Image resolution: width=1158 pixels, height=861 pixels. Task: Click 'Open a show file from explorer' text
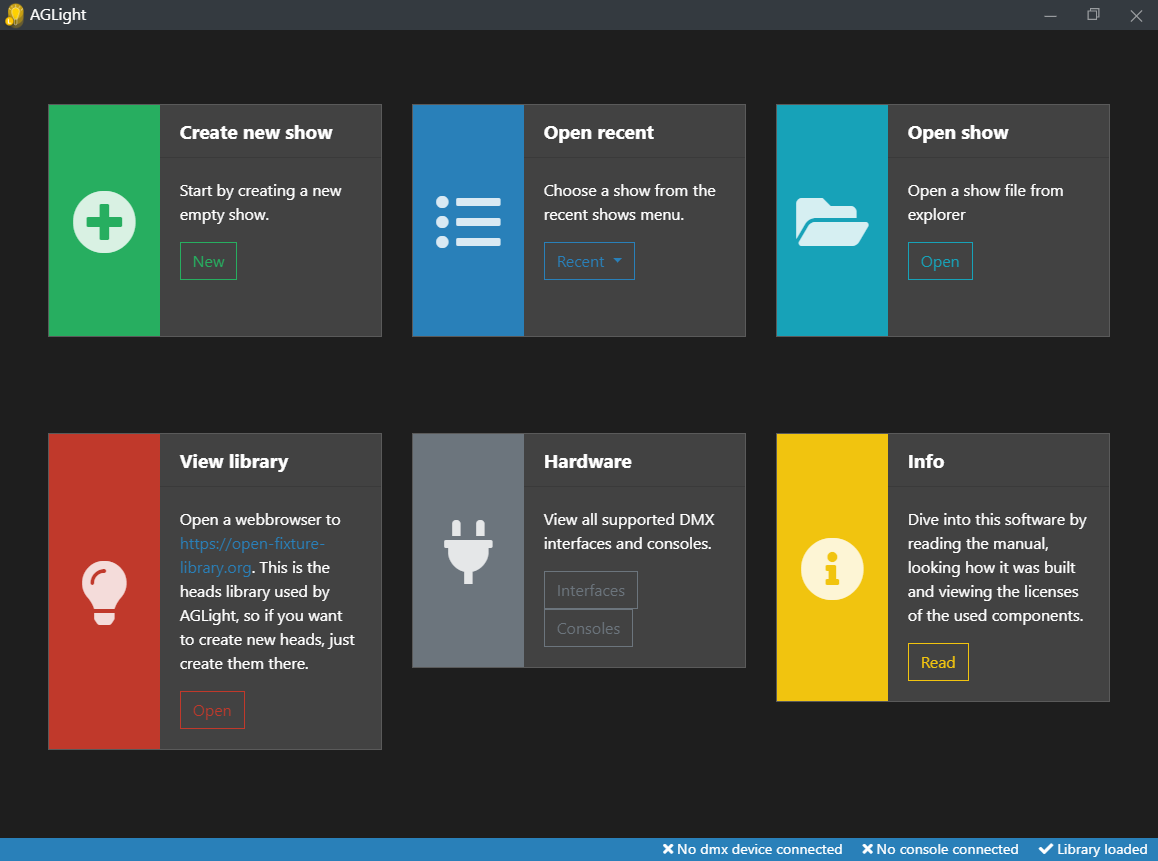985,202
